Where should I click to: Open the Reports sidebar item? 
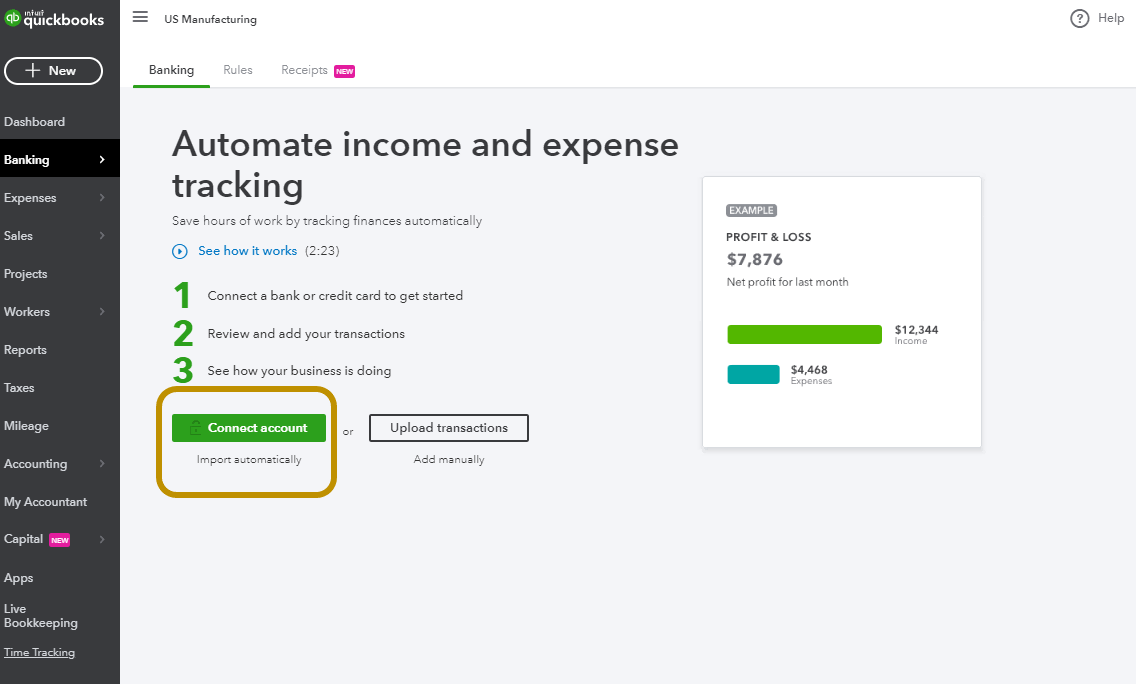[x=26, y=350]
